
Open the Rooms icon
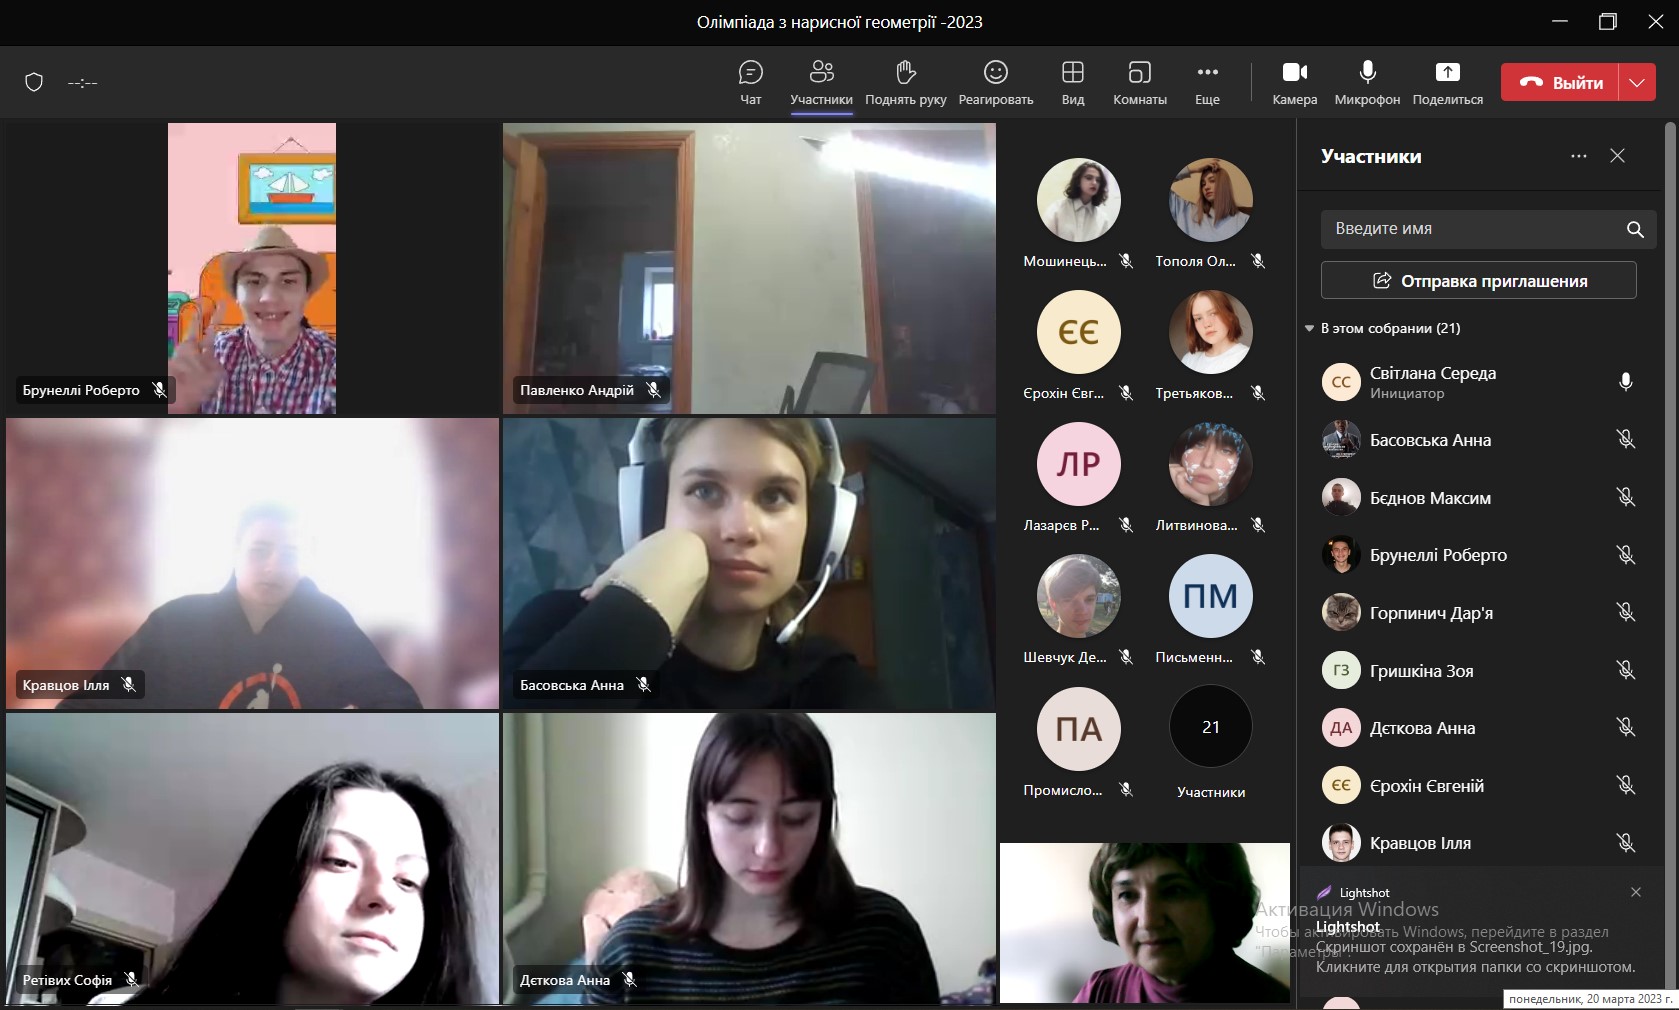tap(1140, 72)
